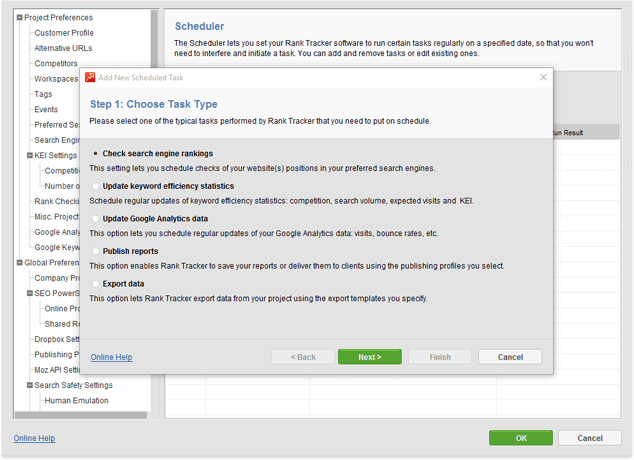Image resolution: width=634 pixels, height=460 pixels.
Task: Select Update Google Analytics data option
Action: (x=95, y=219)
